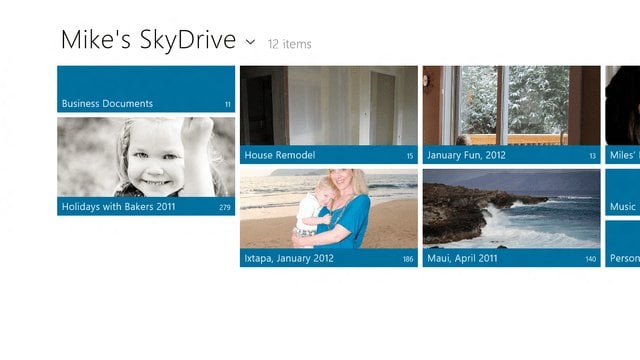Click the 13 count on January Fun tile
Viewport: 640px width, 360px height.
coord(593,156)
